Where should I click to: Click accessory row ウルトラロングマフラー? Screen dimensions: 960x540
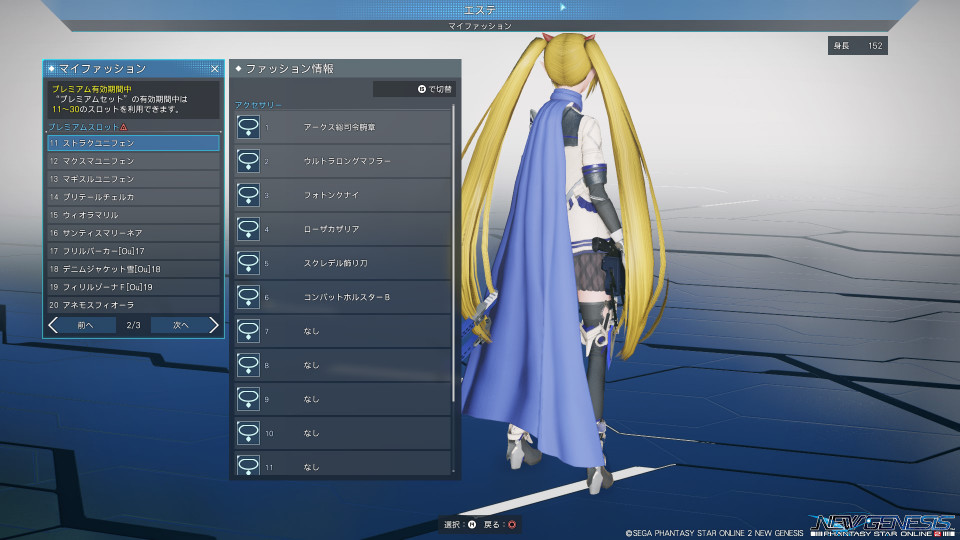[343, 161]
